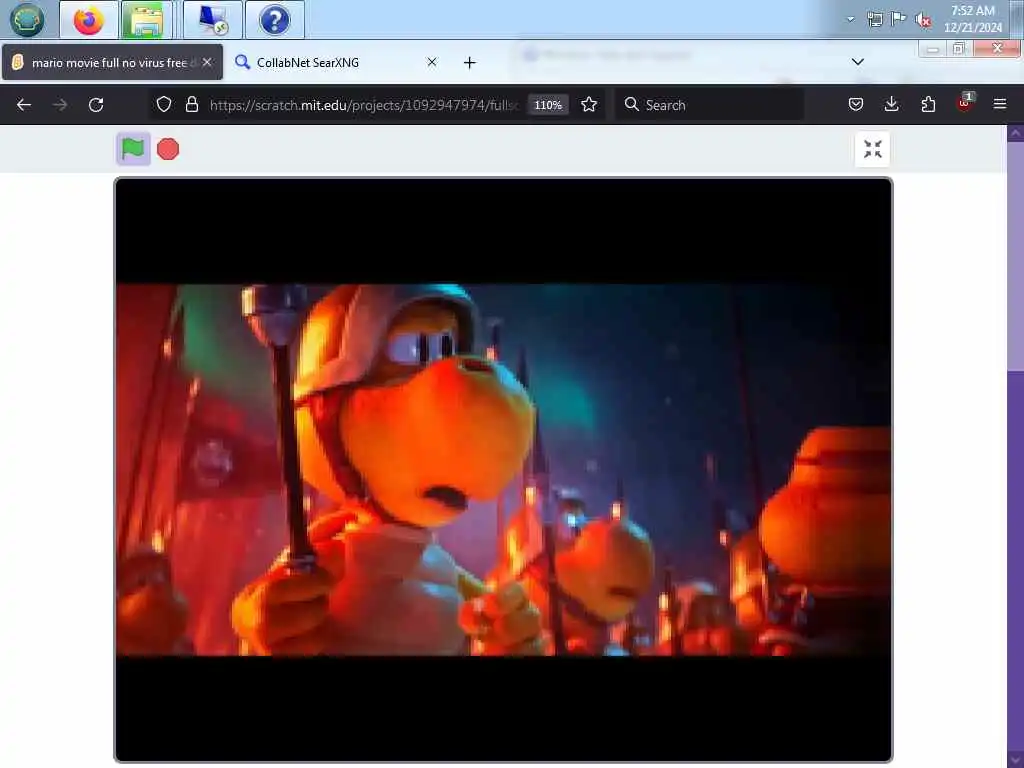1024x768 pixels.
Task: Close the mario movie tab
Action: tap(207, 62)
